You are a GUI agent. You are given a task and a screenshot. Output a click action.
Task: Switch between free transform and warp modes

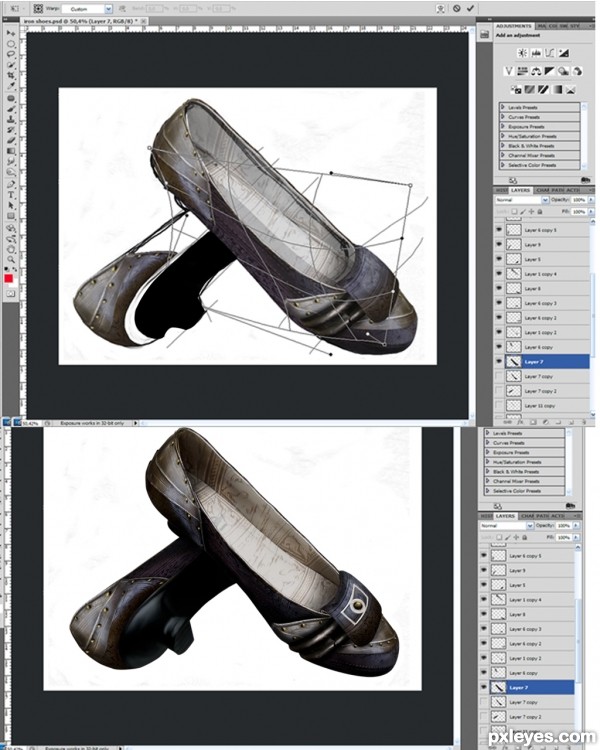coord(441,9)
